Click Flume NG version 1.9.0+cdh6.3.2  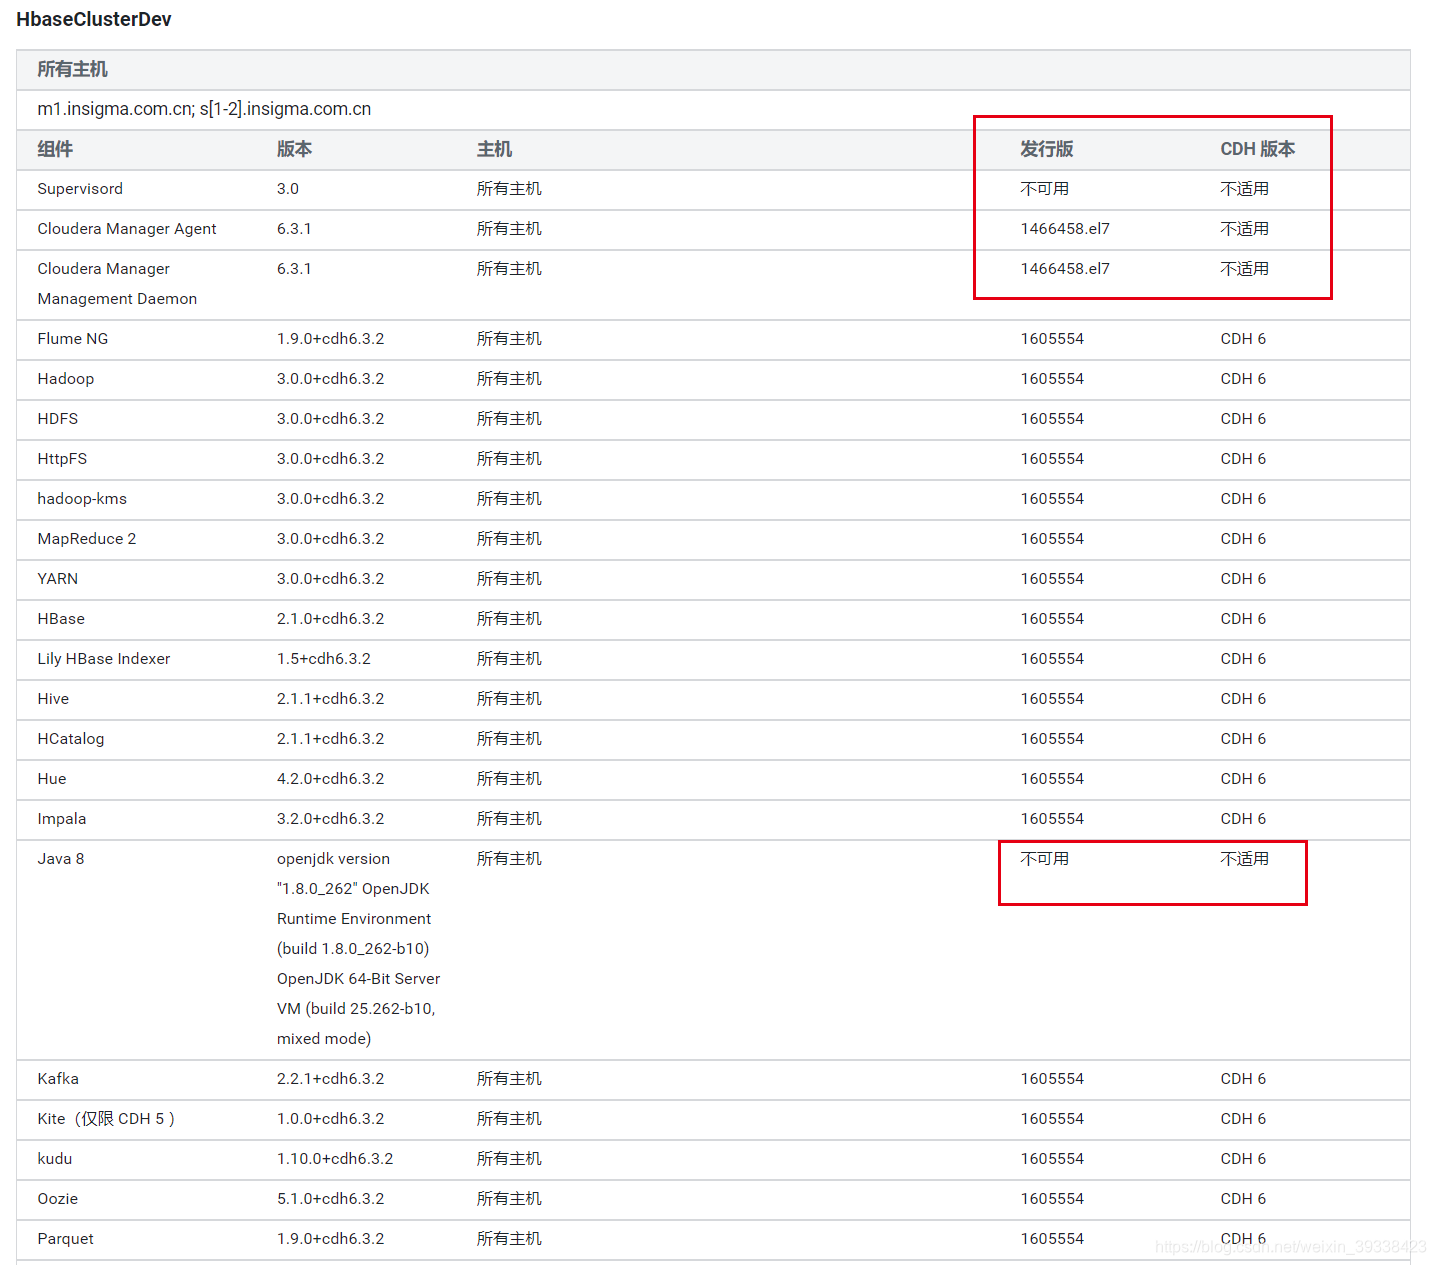331,339
